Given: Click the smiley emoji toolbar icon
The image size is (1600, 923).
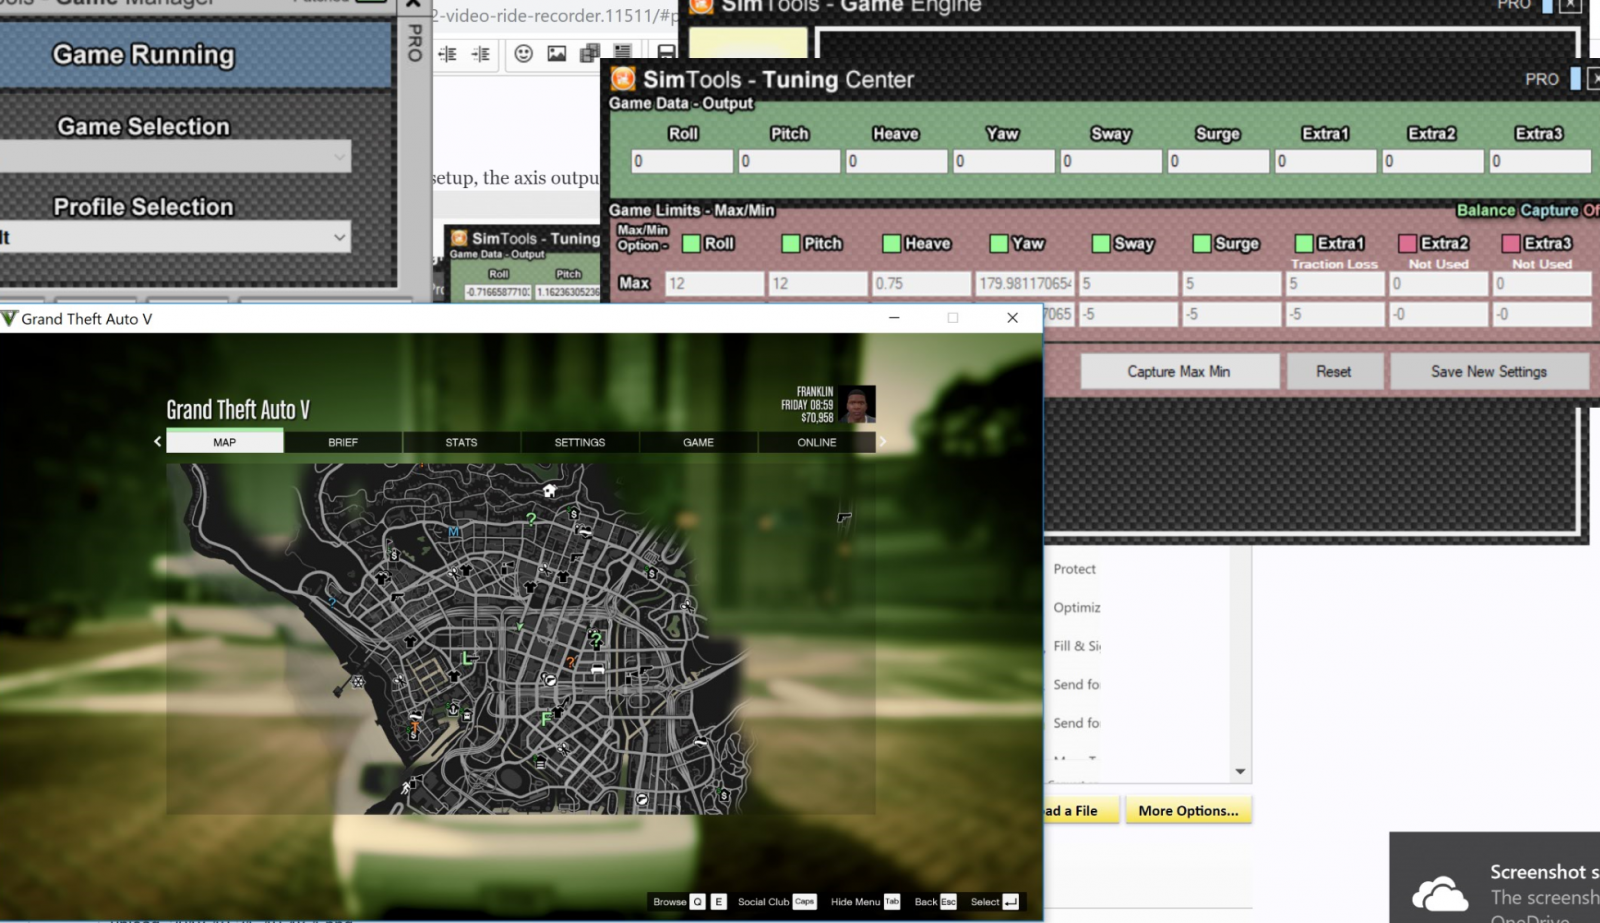Looking at the screenshot, I should (x=523, y=54).
